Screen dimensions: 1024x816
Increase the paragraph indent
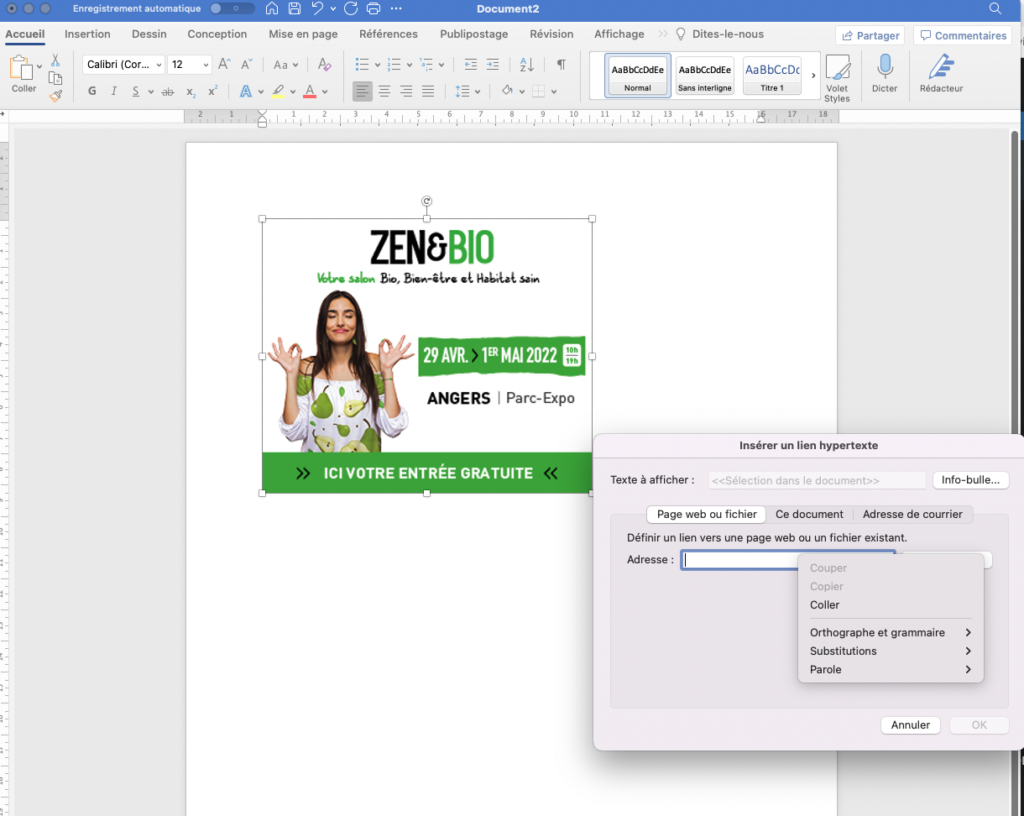492,64
